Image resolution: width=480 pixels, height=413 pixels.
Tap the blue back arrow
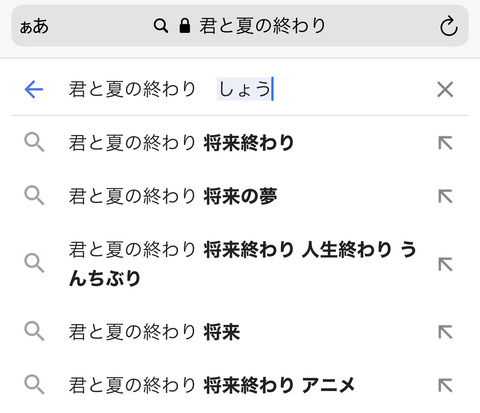pos(34,89)
